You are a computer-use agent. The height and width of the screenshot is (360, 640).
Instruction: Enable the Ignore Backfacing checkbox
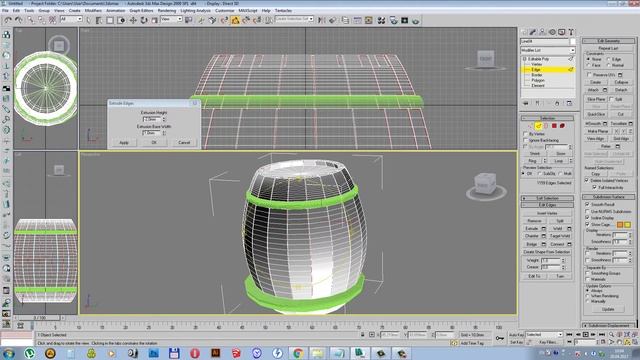(526, 140)
